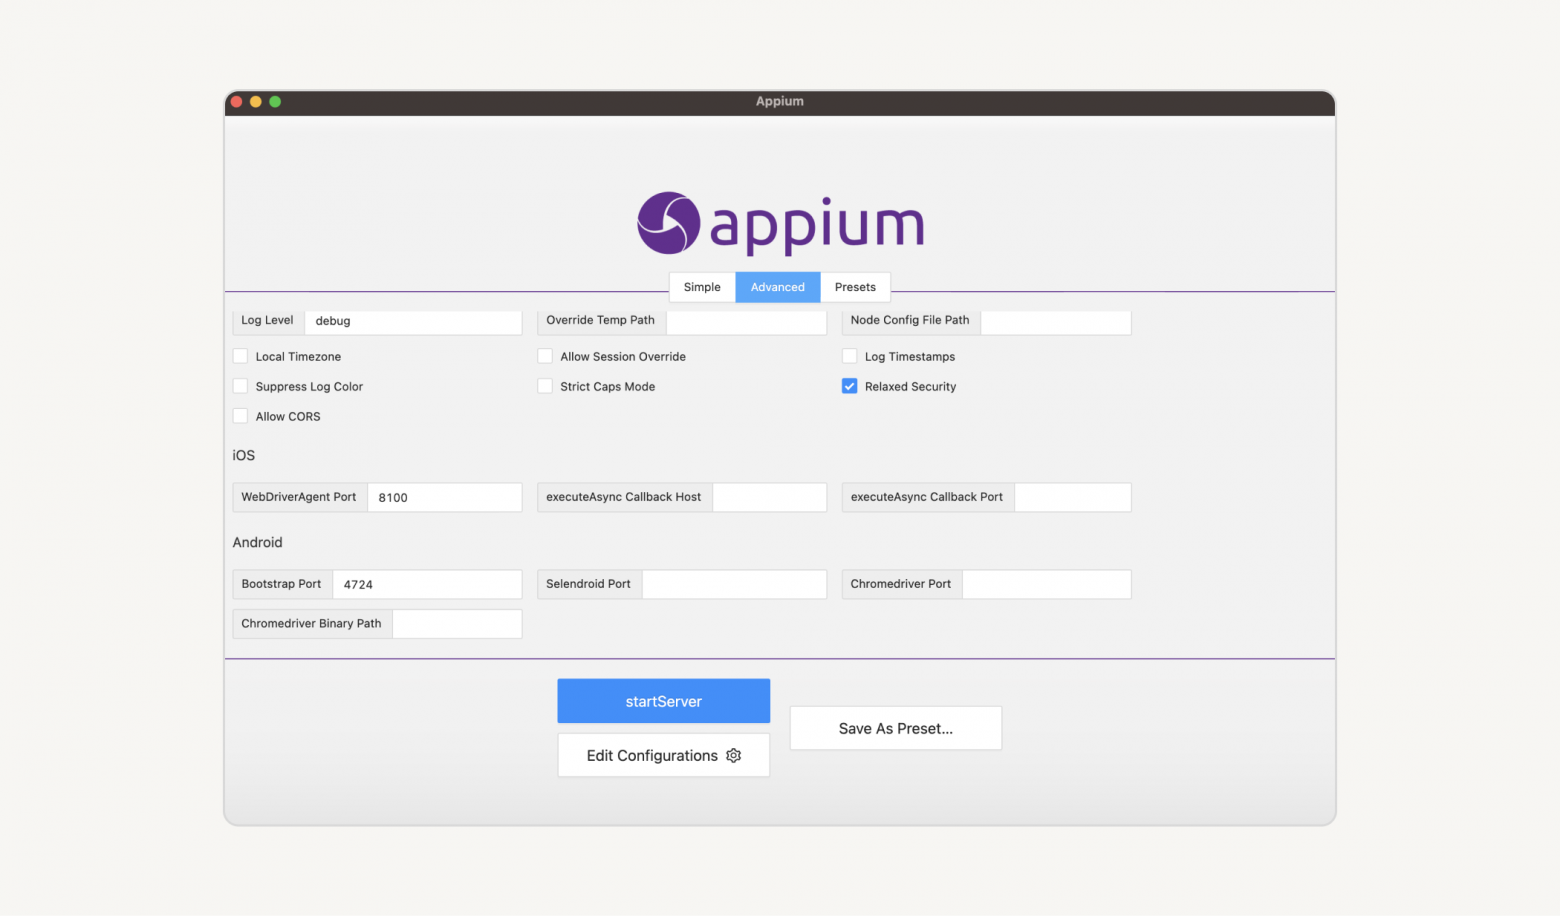Click the Bootstrap Port label
Viewport: 1560px width, 916px height.
pyautogui.click(x=281, y=584)
